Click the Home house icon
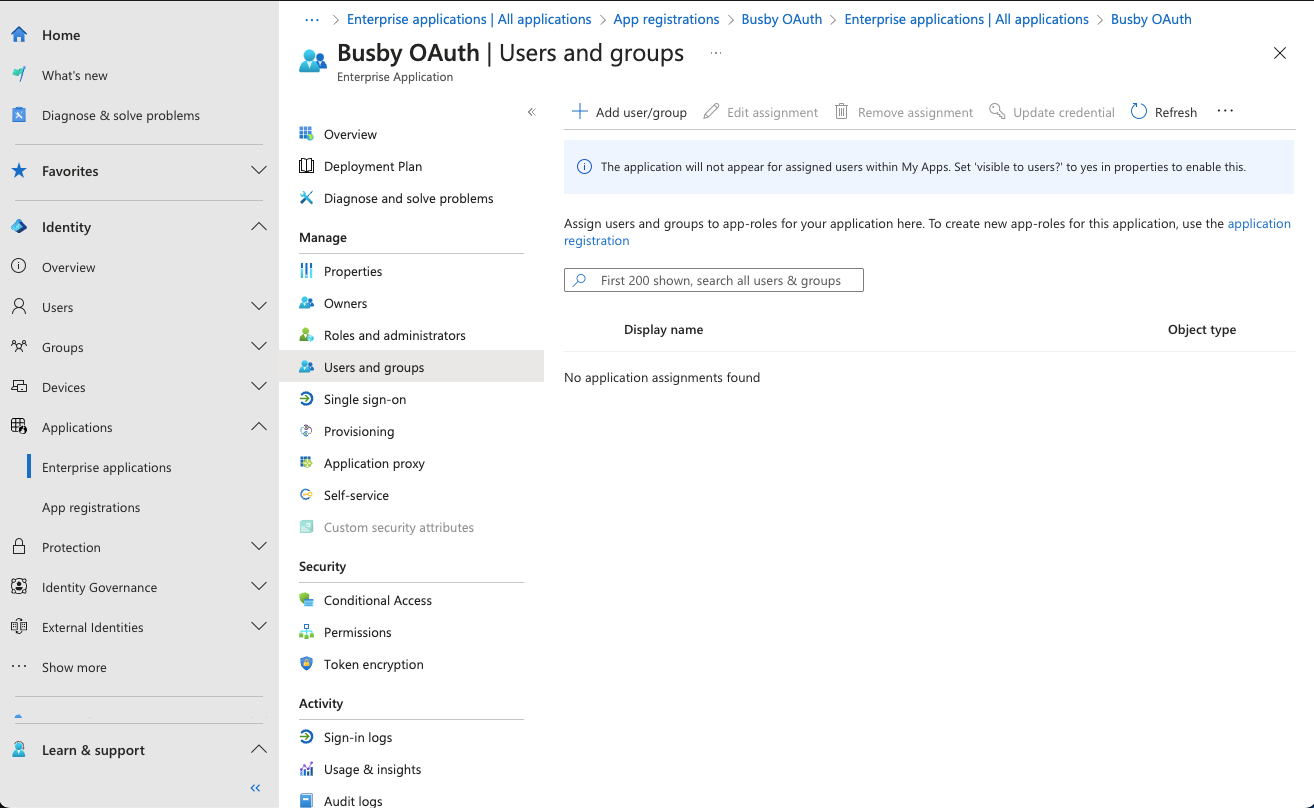Screen dimensions: 1314x808 click(x=19, y=35)
